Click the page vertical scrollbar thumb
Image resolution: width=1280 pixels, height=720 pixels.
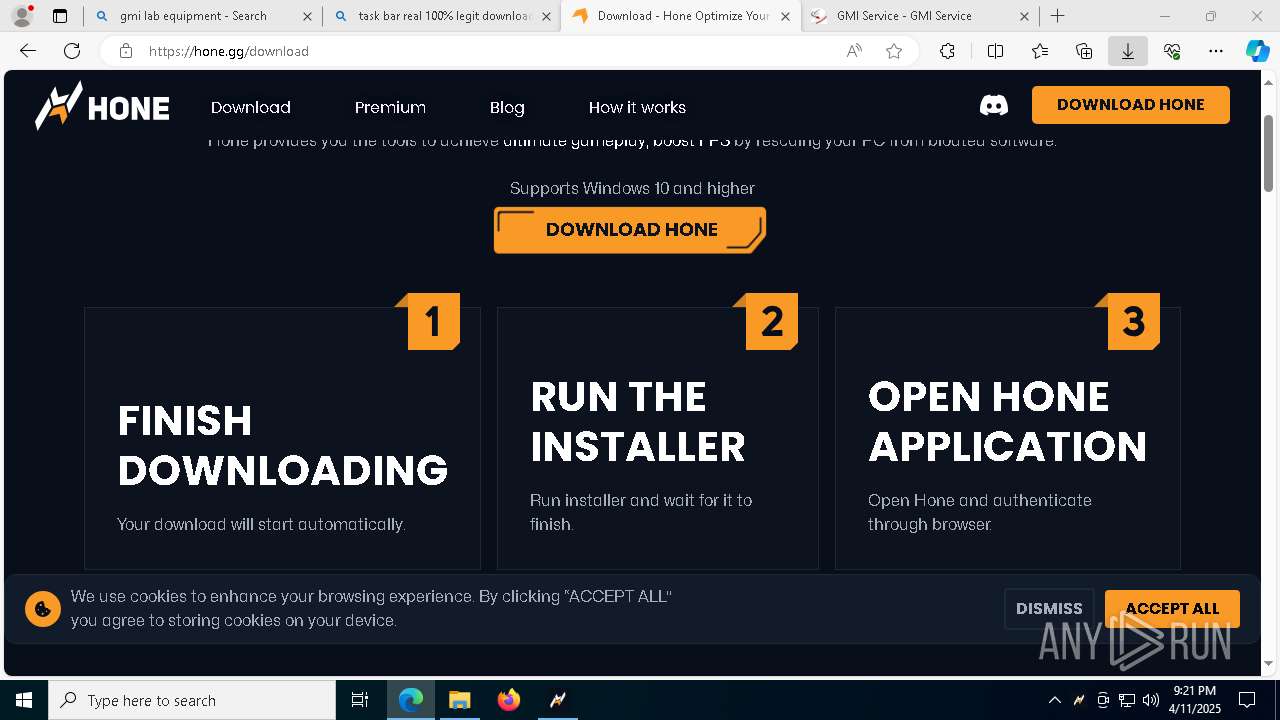pos(1269,152)
